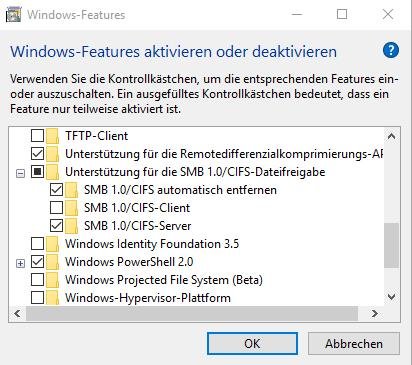The width and height of the screenshot is (412, 365).
Task: Select the SMB 1.0/CIFS automatisch entfernen item
Action: [180, 190]
